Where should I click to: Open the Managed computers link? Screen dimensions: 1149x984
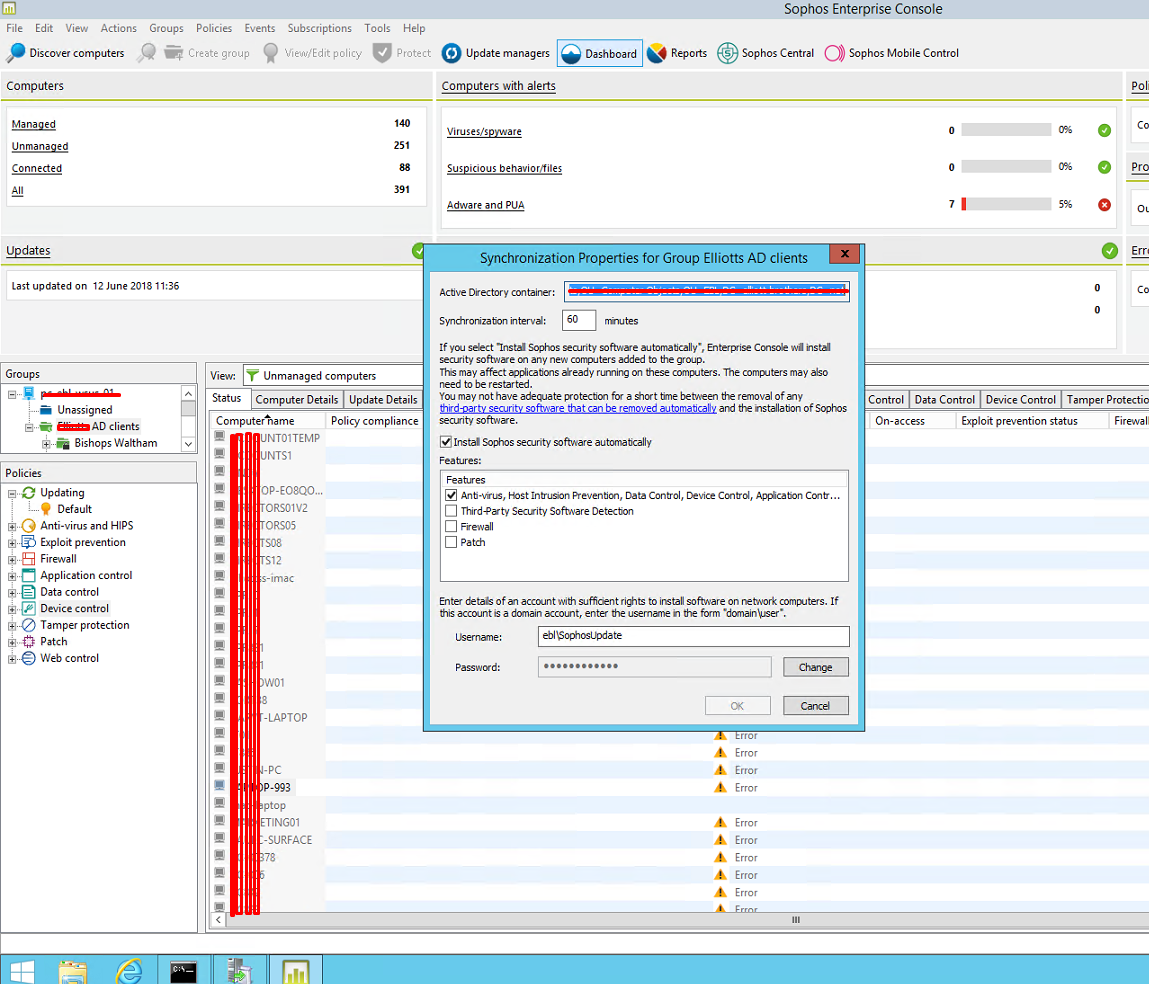(x=34, y=124)
